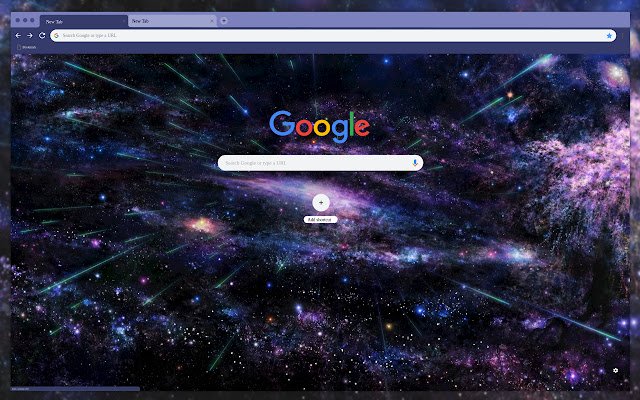
Task: Open the Chrome three-dot menu
Action: click(623, 36)
